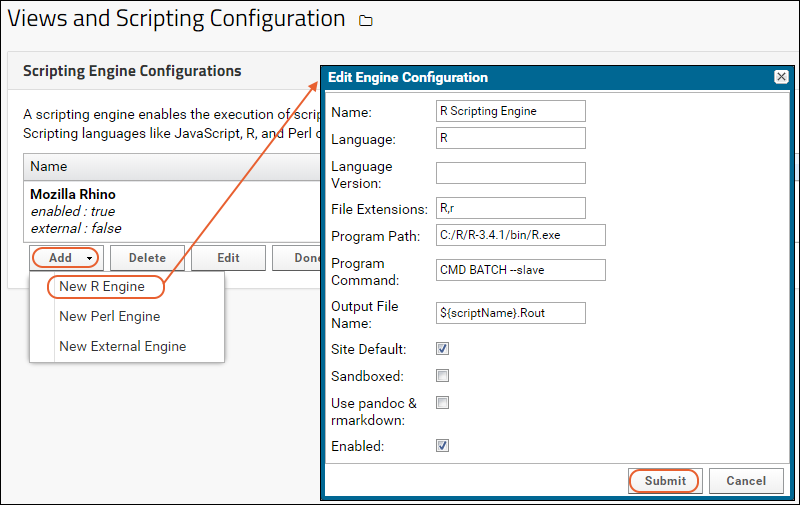Click the File Extensions input box
800x505 pixels.
pyautogui.click(x=510, y=208)
